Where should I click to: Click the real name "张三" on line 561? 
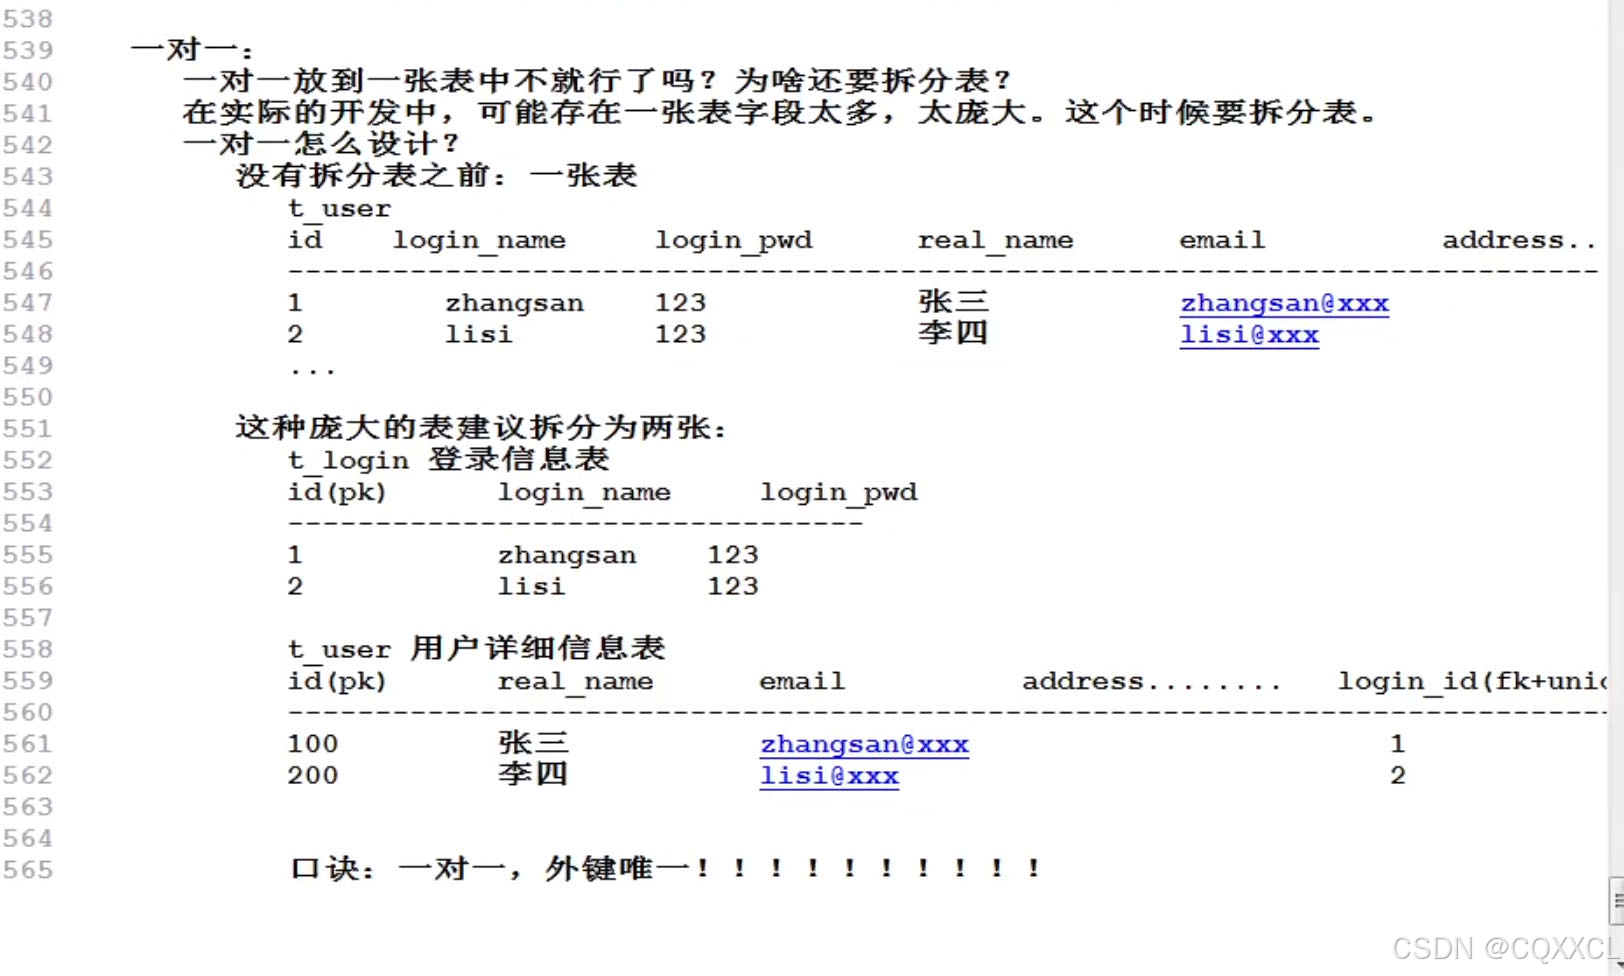pyautogui.click(x=534, y=743)
